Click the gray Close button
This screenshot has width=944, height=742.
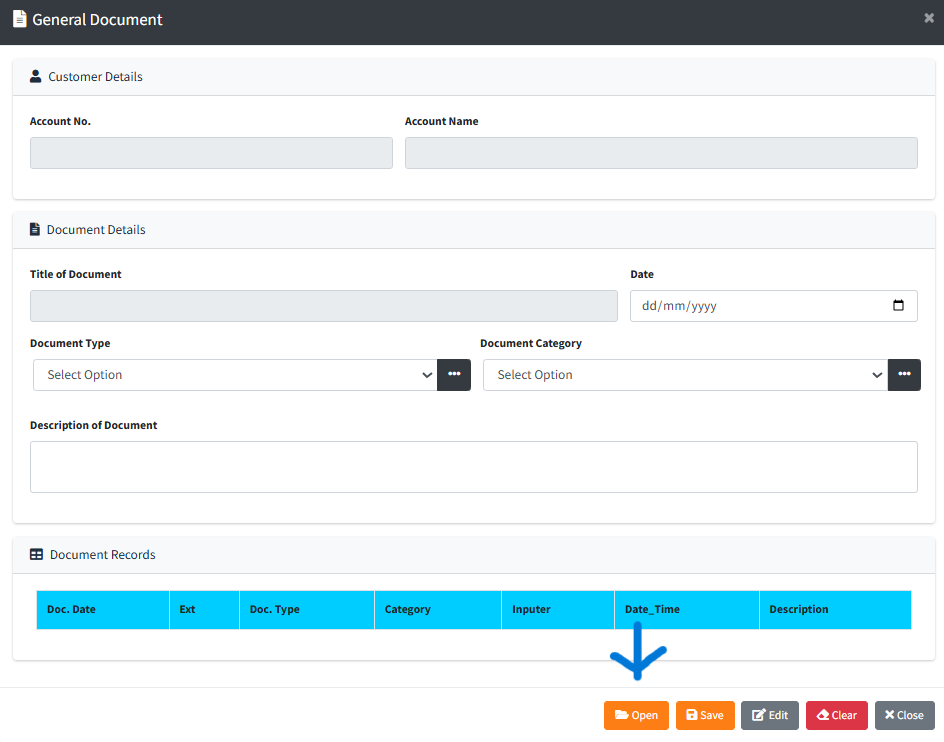tap(904, 715)
